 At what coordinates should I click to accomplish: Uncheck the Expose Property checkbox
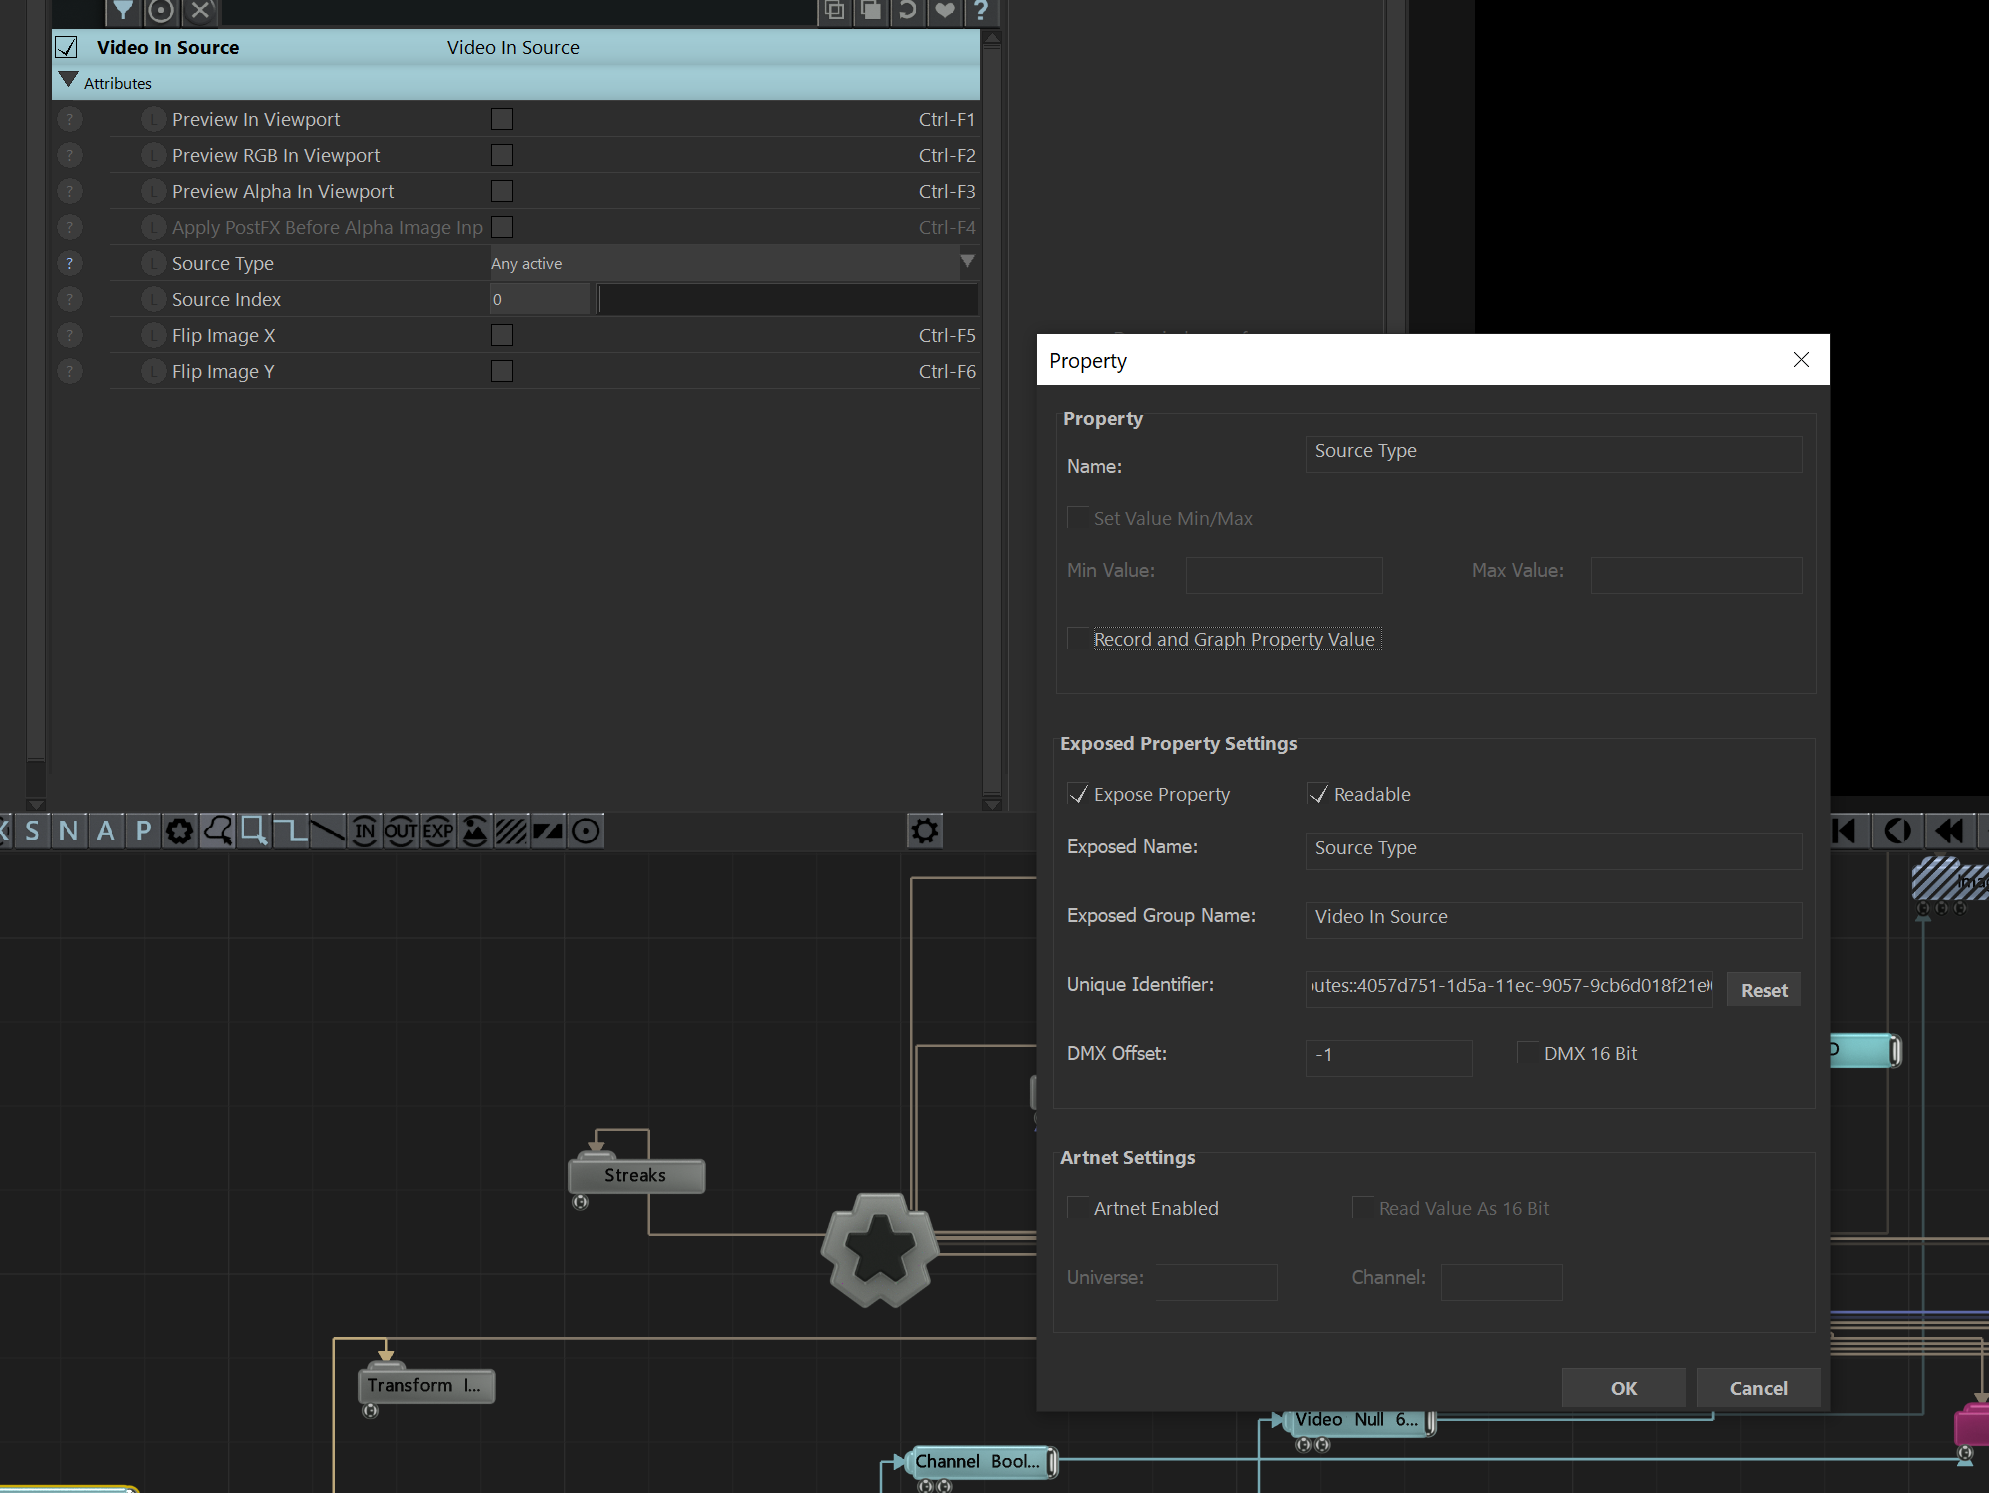pyautogui.click(x=1078, y=794)
